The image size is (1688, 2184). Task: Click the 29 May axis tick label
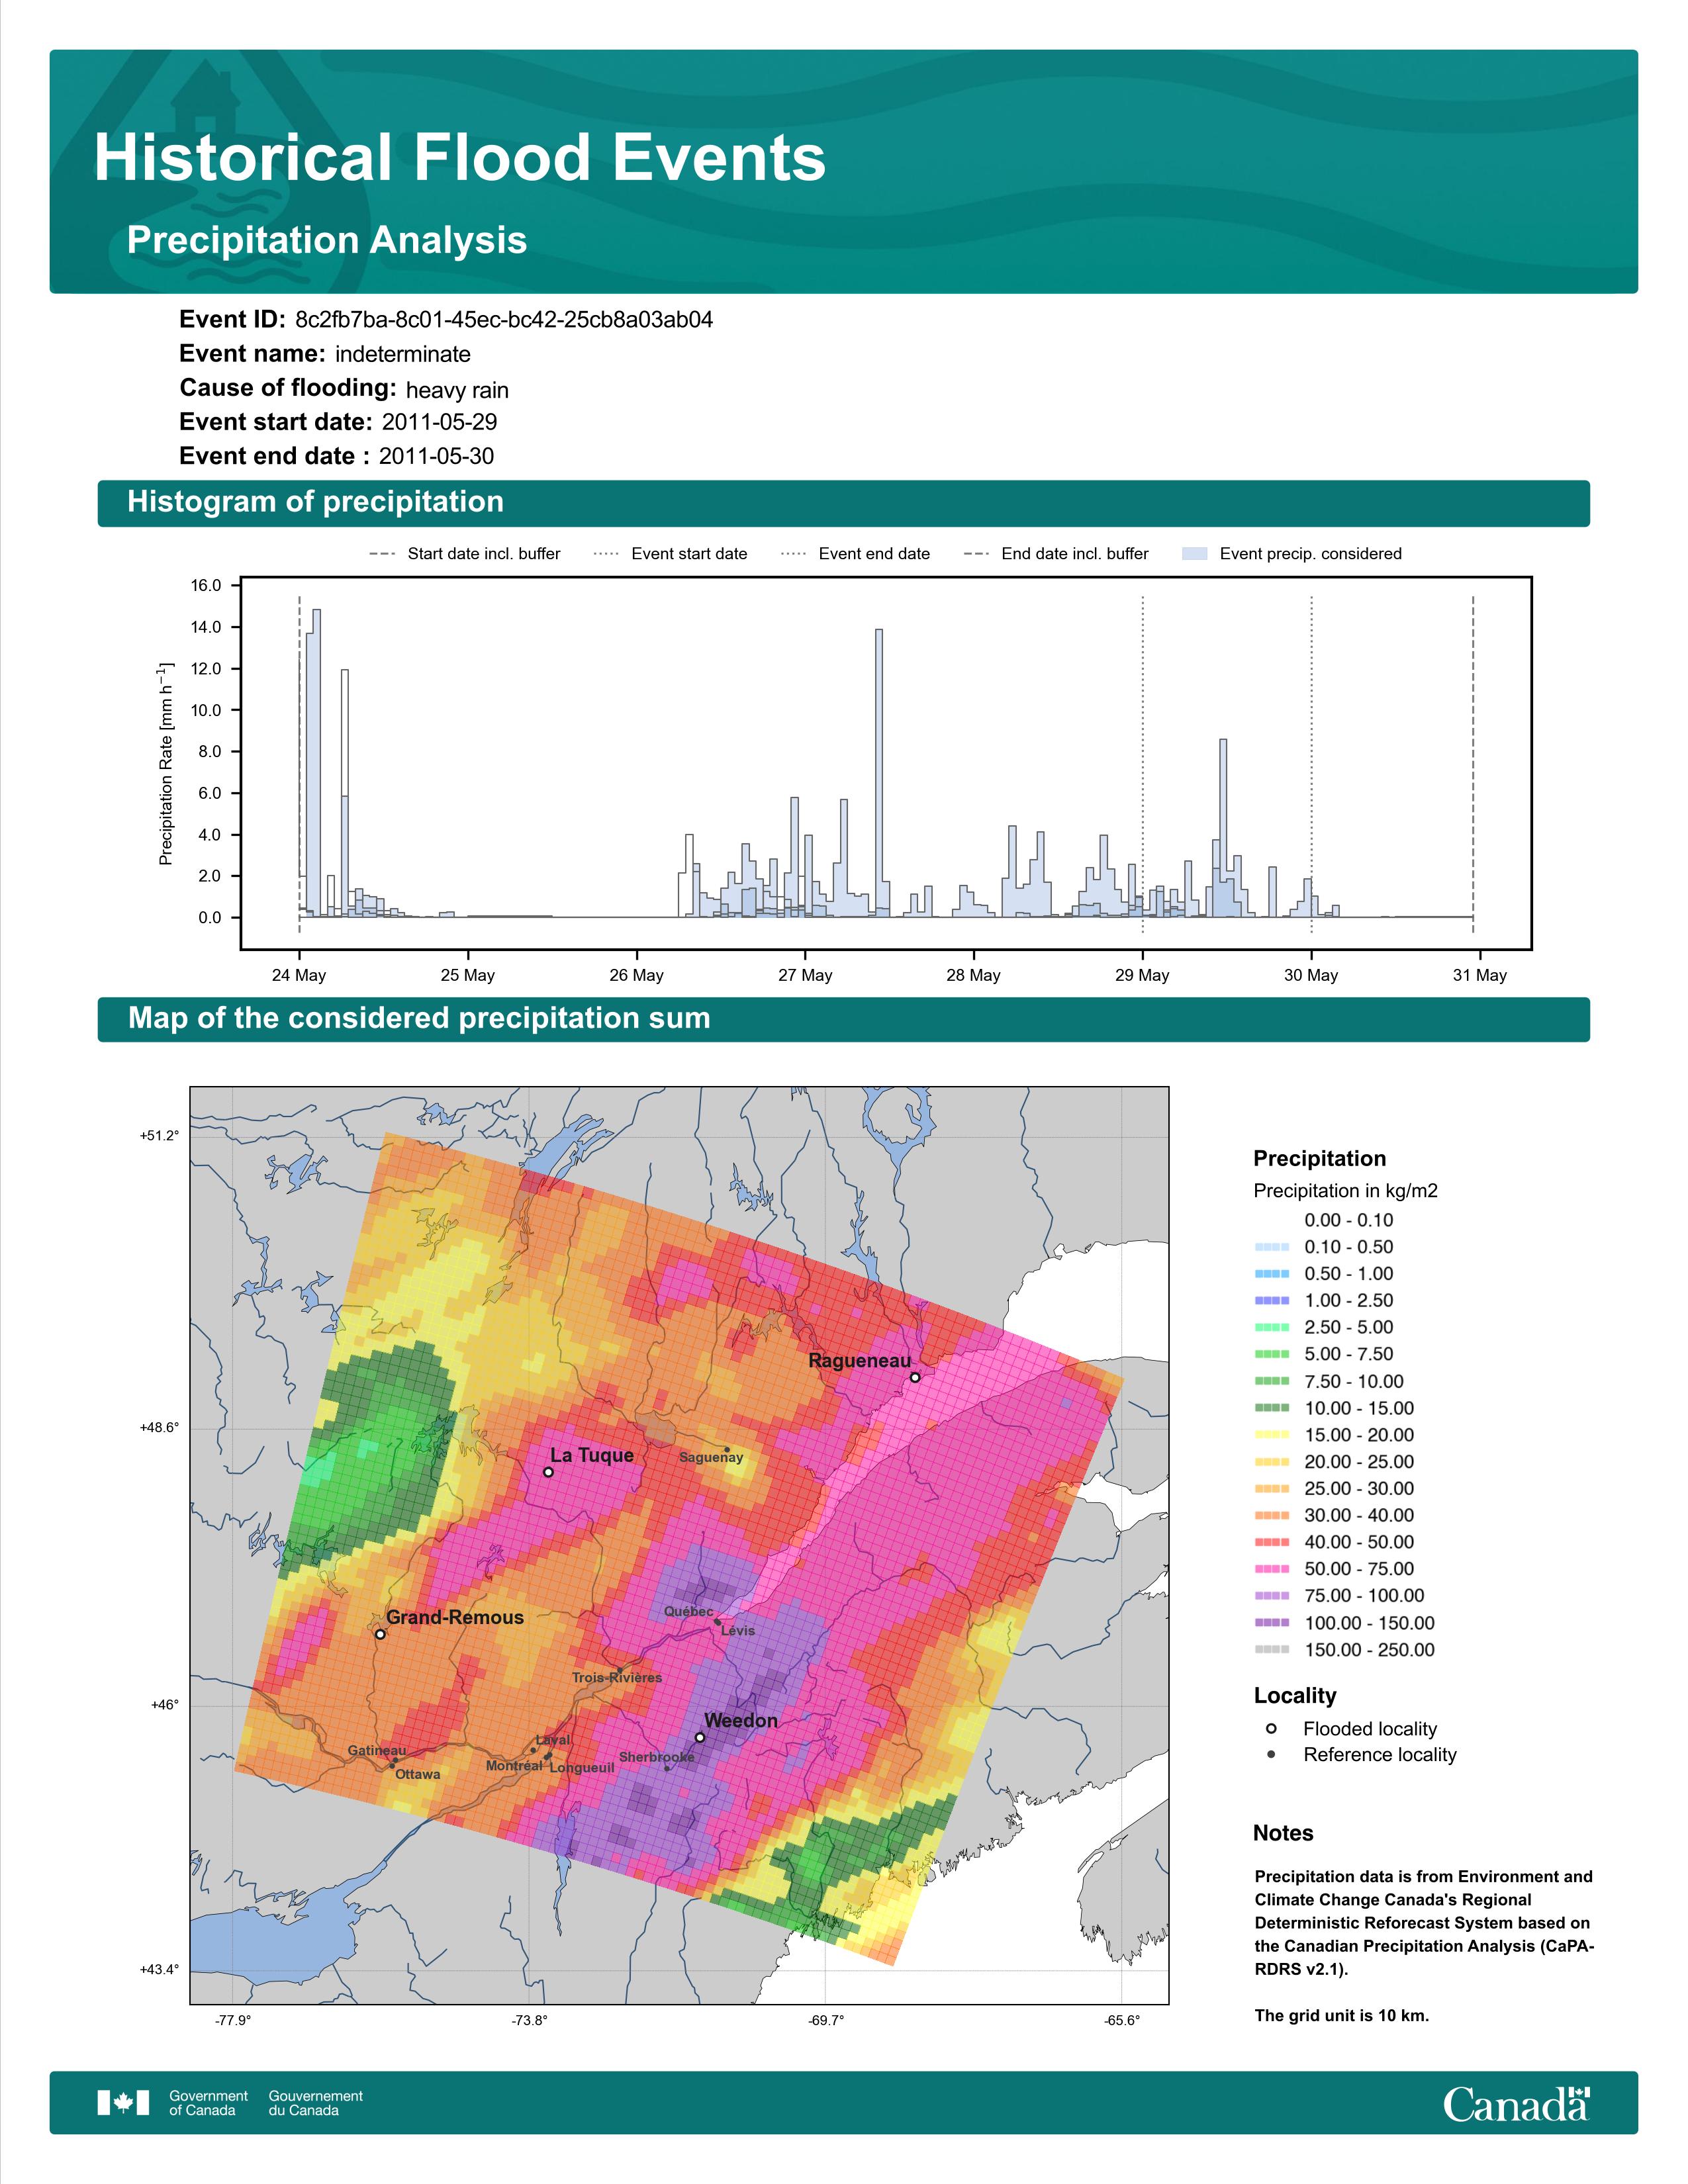1142,975
